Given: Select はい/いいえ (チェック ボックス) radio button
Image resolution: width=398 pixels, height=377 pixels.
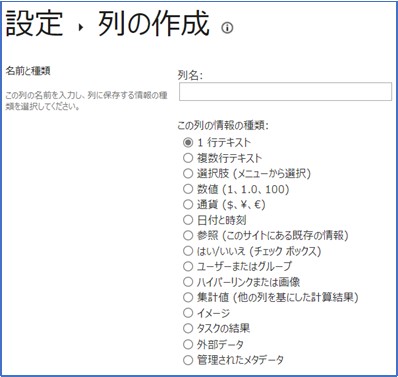Looking at the screenshot, I should [188, 251].
